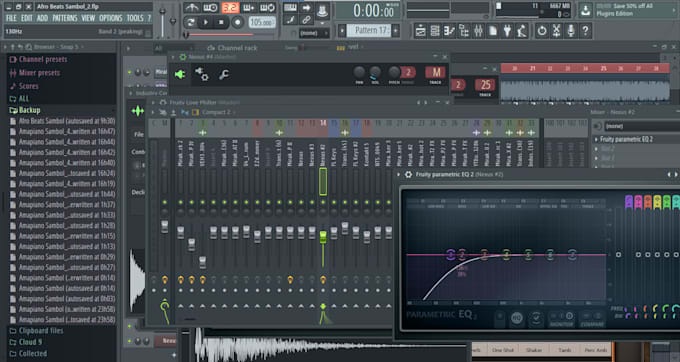Toggle the HQ button in Parametric EQ 2
This screenshot has width=680, height=362.
click(x=517, y=319)
